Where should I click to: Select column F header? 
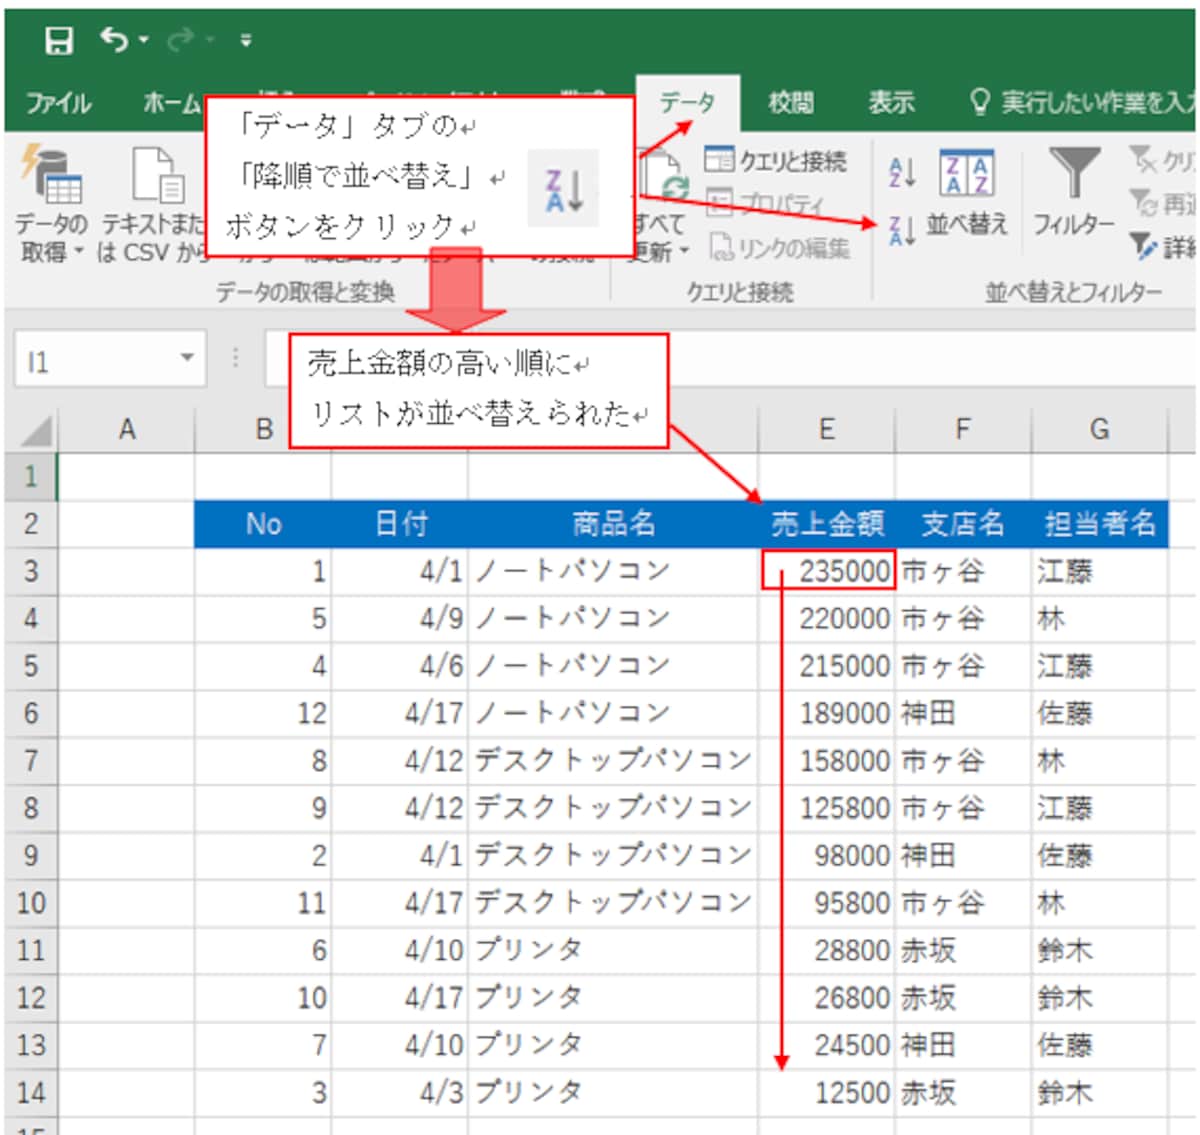click(x=962, y=429)
